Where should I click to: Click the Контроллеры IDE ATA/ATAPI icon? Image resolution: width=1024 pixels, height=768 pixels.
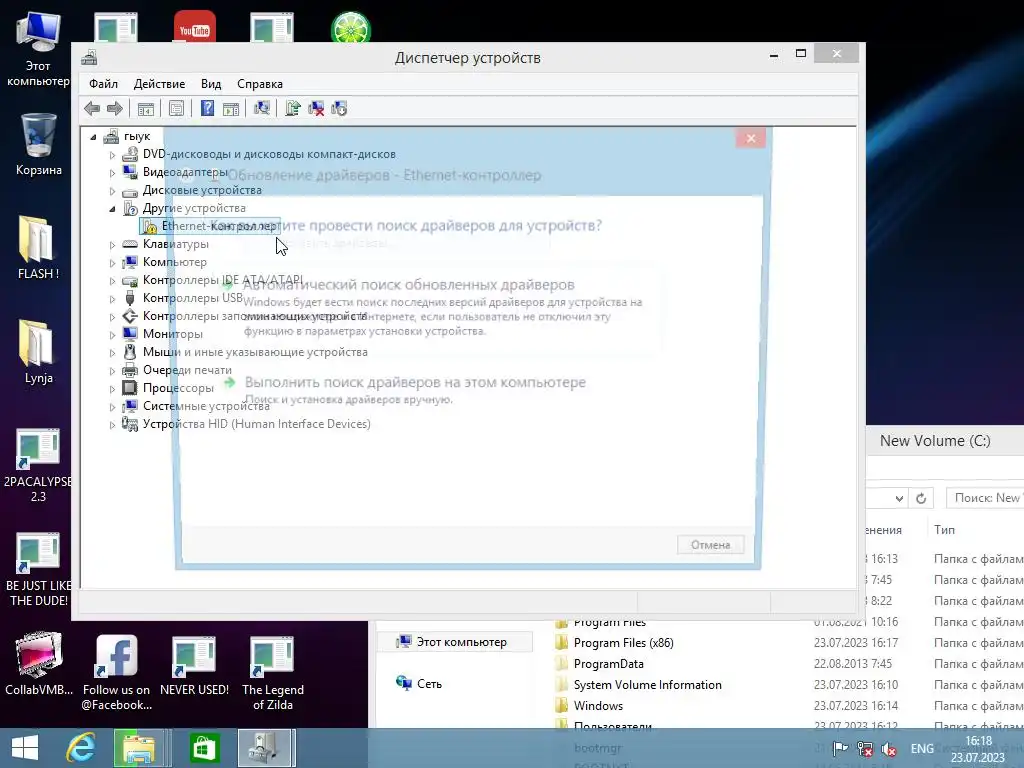coord(130,280)
